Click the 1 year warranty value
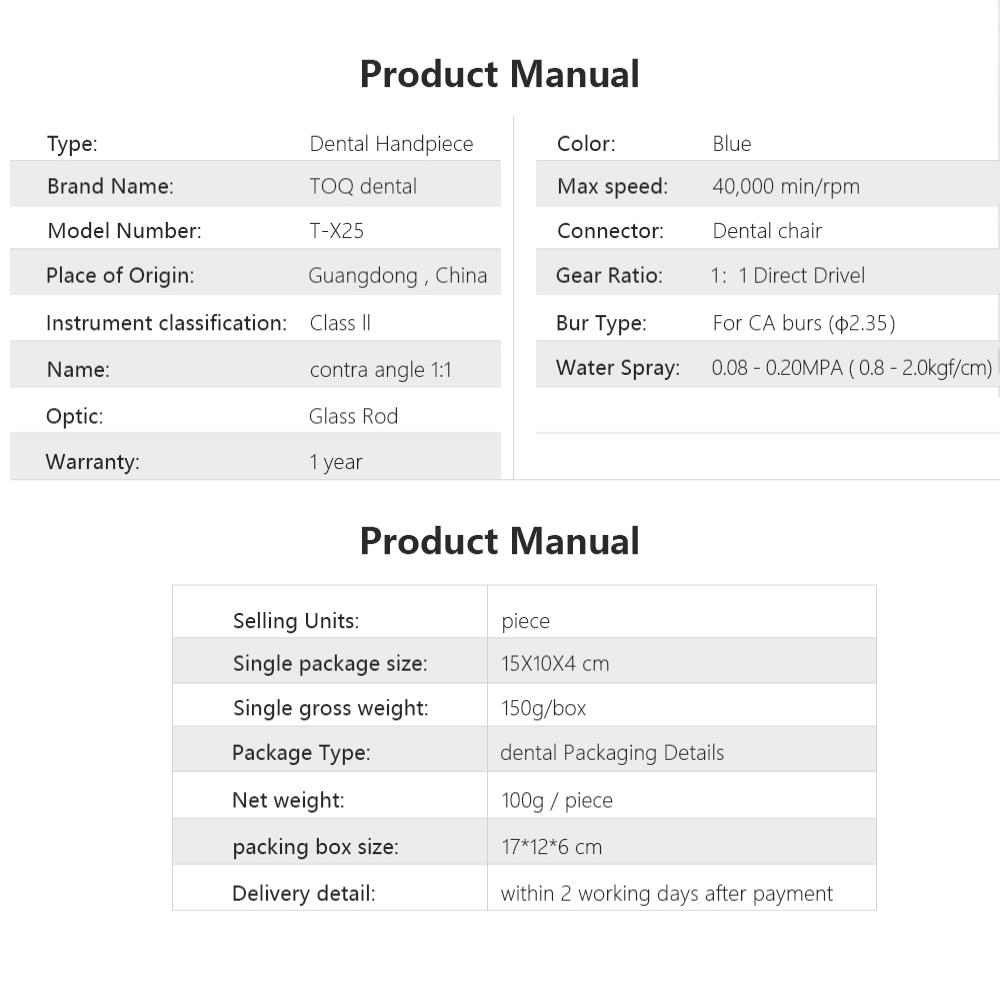Screen dimensions: 1000x1000 [336, 462]
